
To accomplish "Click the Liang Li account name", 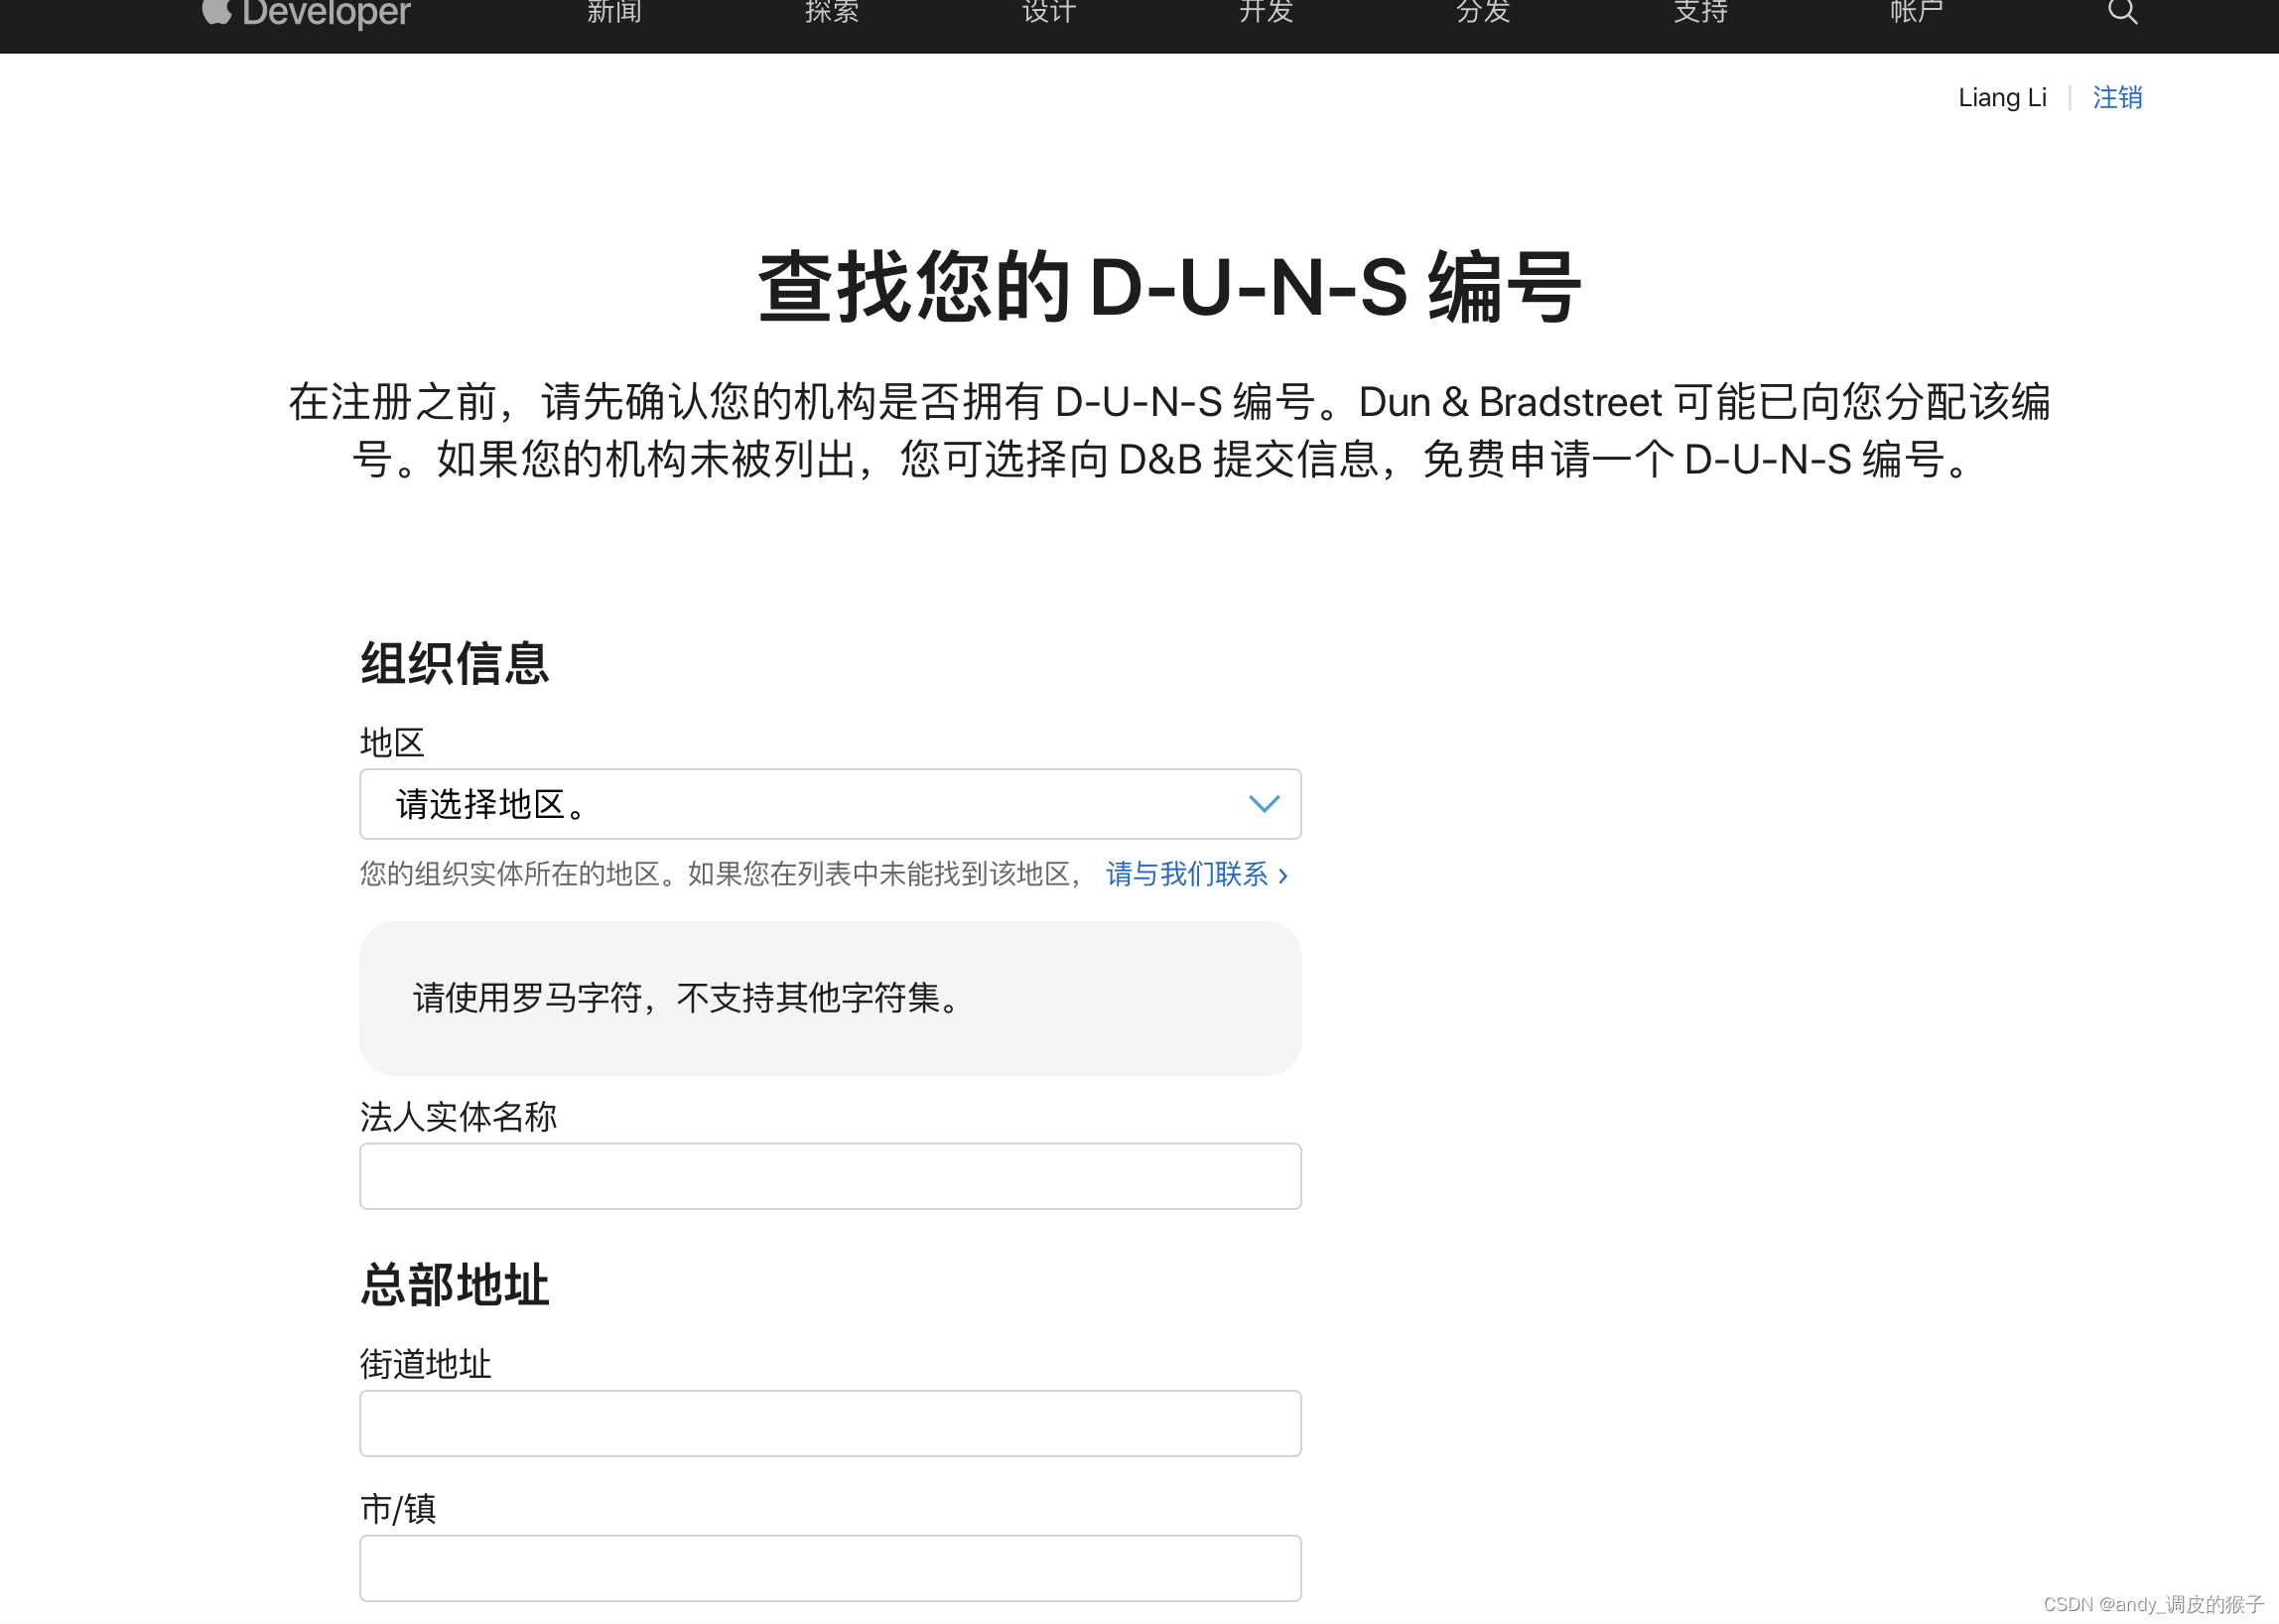I will point(2002,97).
